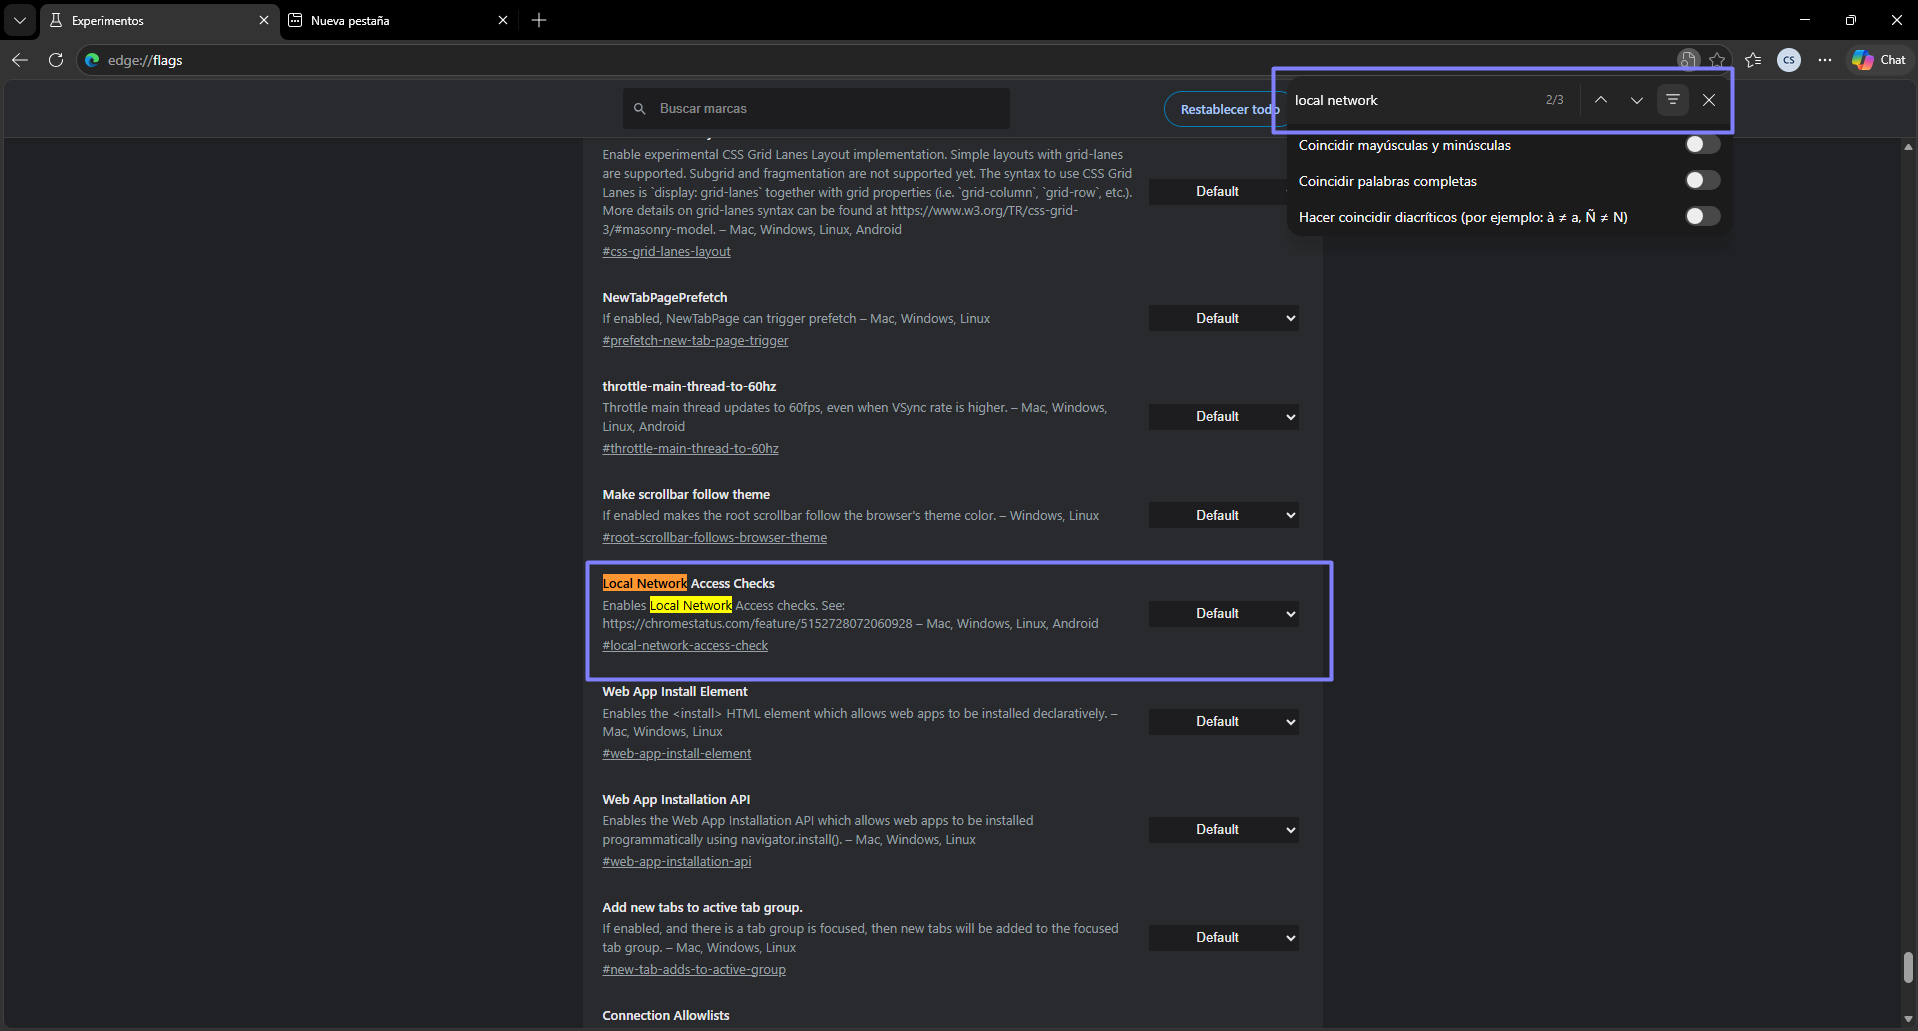1918x1031 pixels.
Task: Open Web App Install Element dropdown
Action: 1223,722
